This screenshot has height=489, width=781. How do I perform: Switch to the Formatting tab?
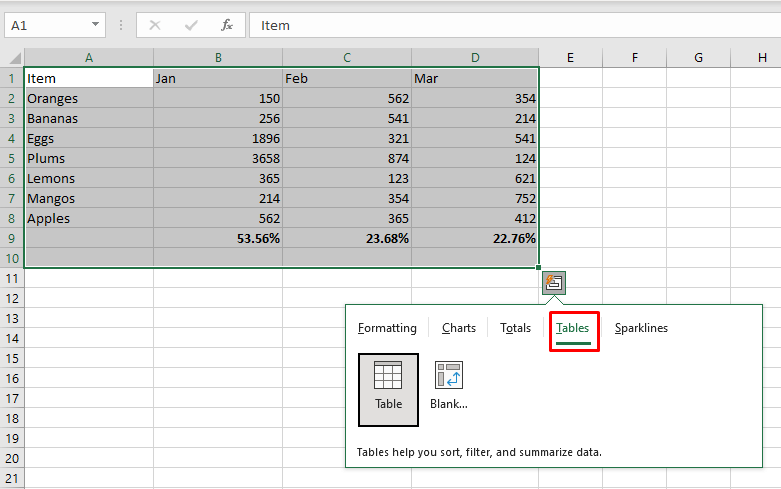[387, 328]
